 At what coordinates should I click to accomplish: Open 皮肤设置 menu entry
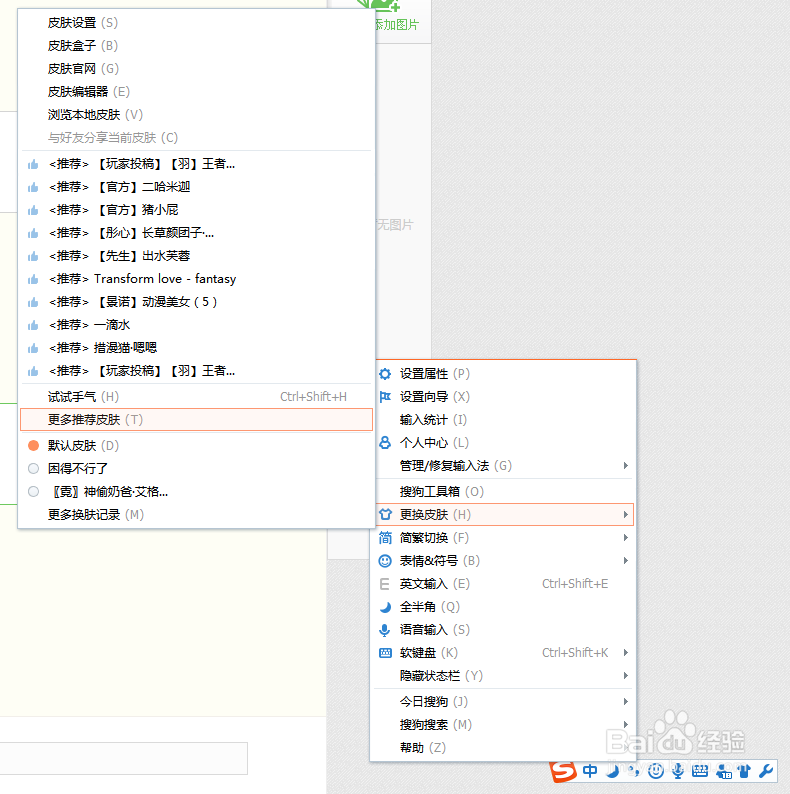pos(196,23)
